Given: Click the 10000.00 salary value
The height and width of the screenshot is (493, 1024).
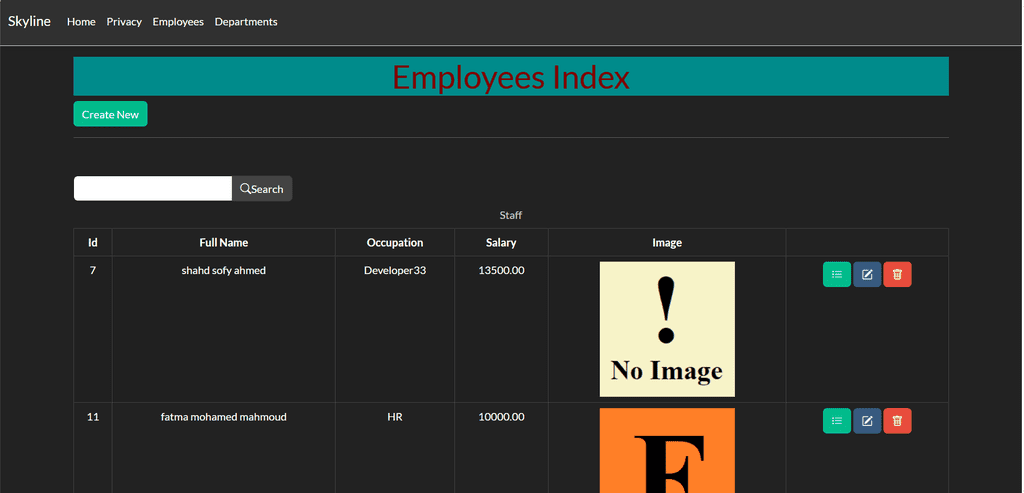Looking at the screenshot, I should tap(502, 417).
